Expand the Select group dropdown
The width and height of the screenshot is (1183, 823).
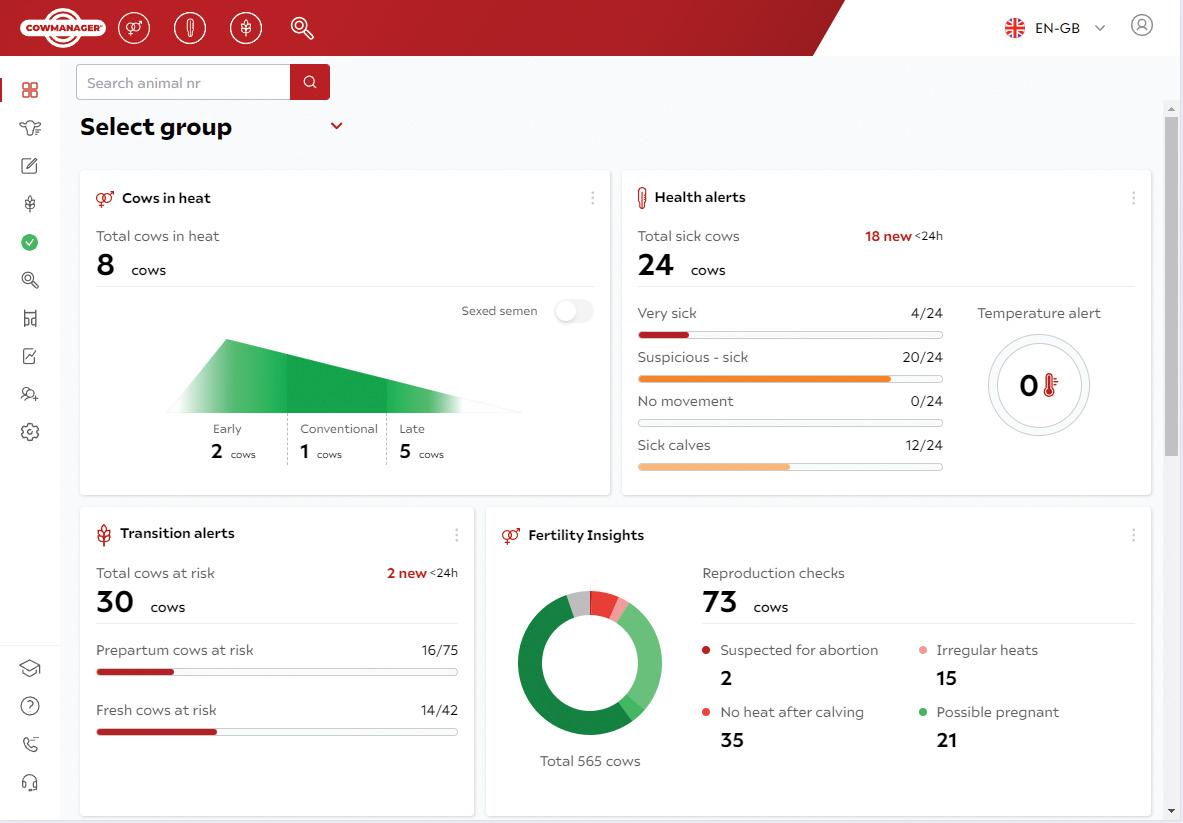click(x=336, y=126)
